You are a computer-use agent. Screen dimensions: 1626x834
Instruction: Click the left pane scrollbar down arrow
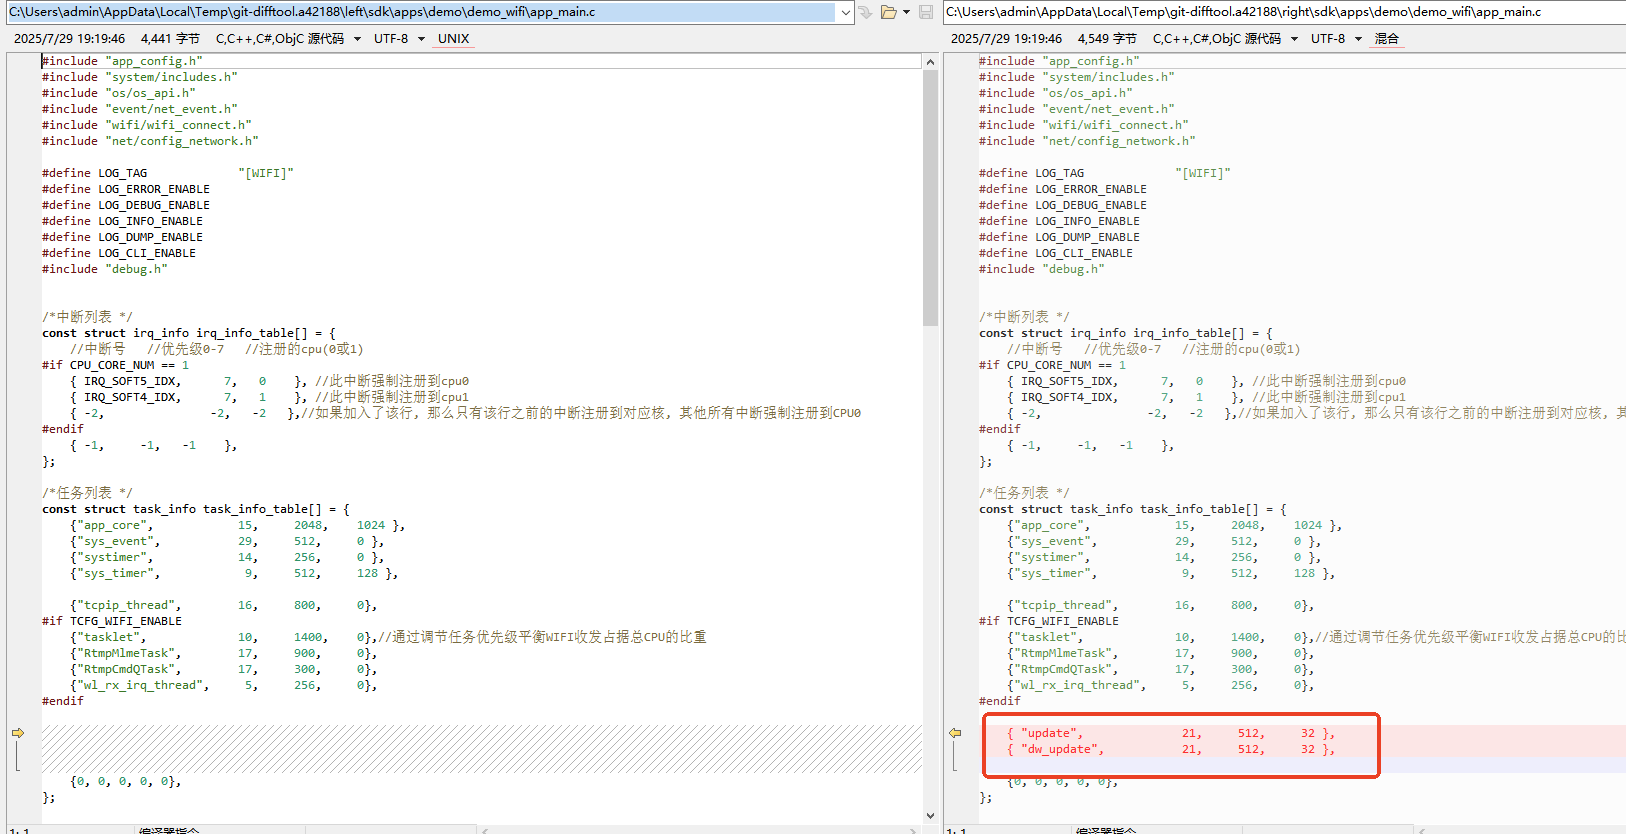930,816
